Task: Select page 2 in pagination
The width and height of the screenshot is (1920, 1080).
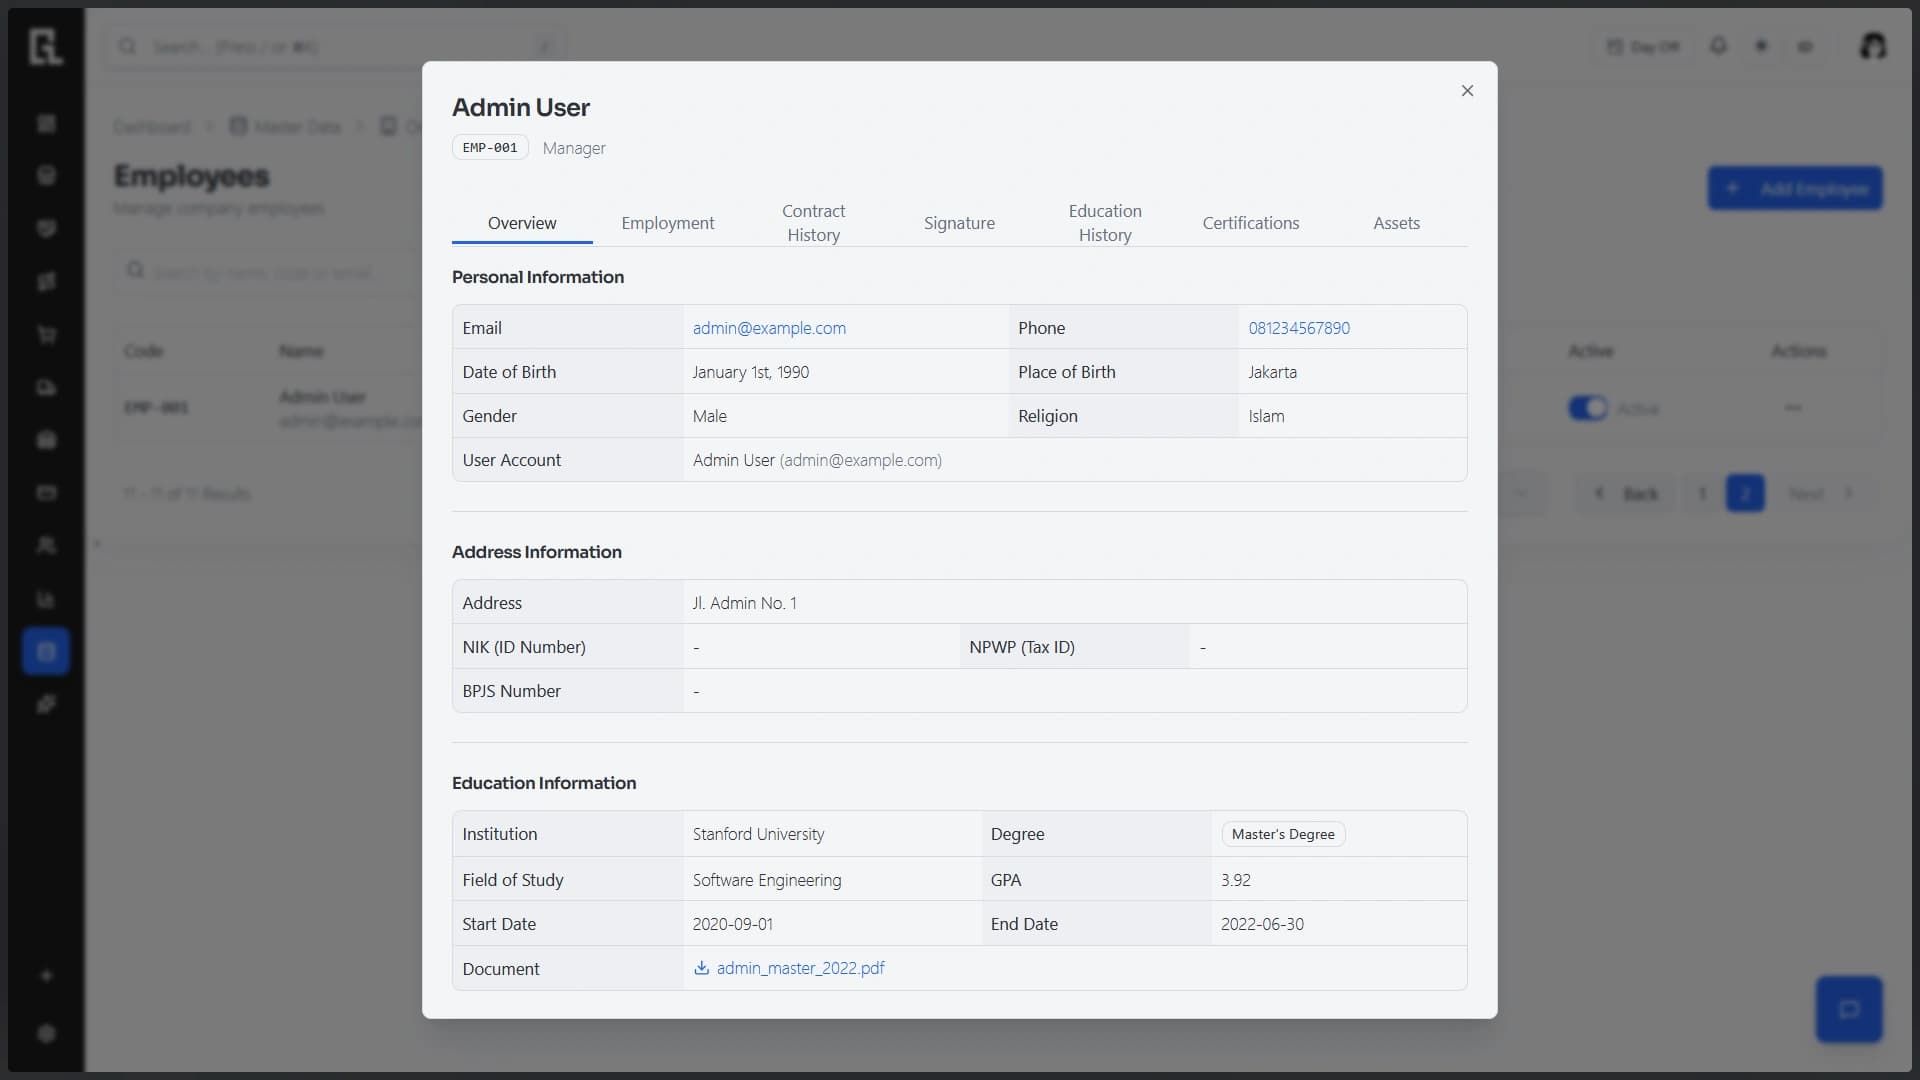Action: coord(1745,494)
